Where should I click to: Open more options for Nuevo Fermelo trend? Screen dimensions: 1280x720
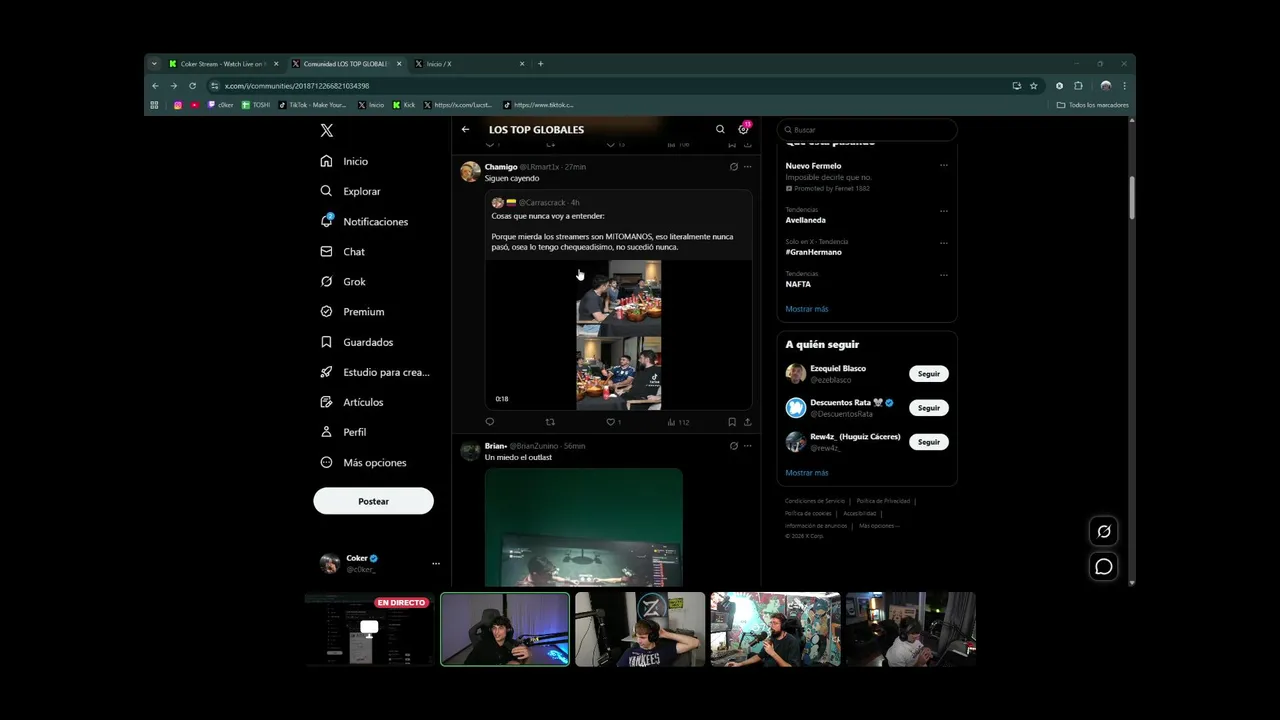943,166
